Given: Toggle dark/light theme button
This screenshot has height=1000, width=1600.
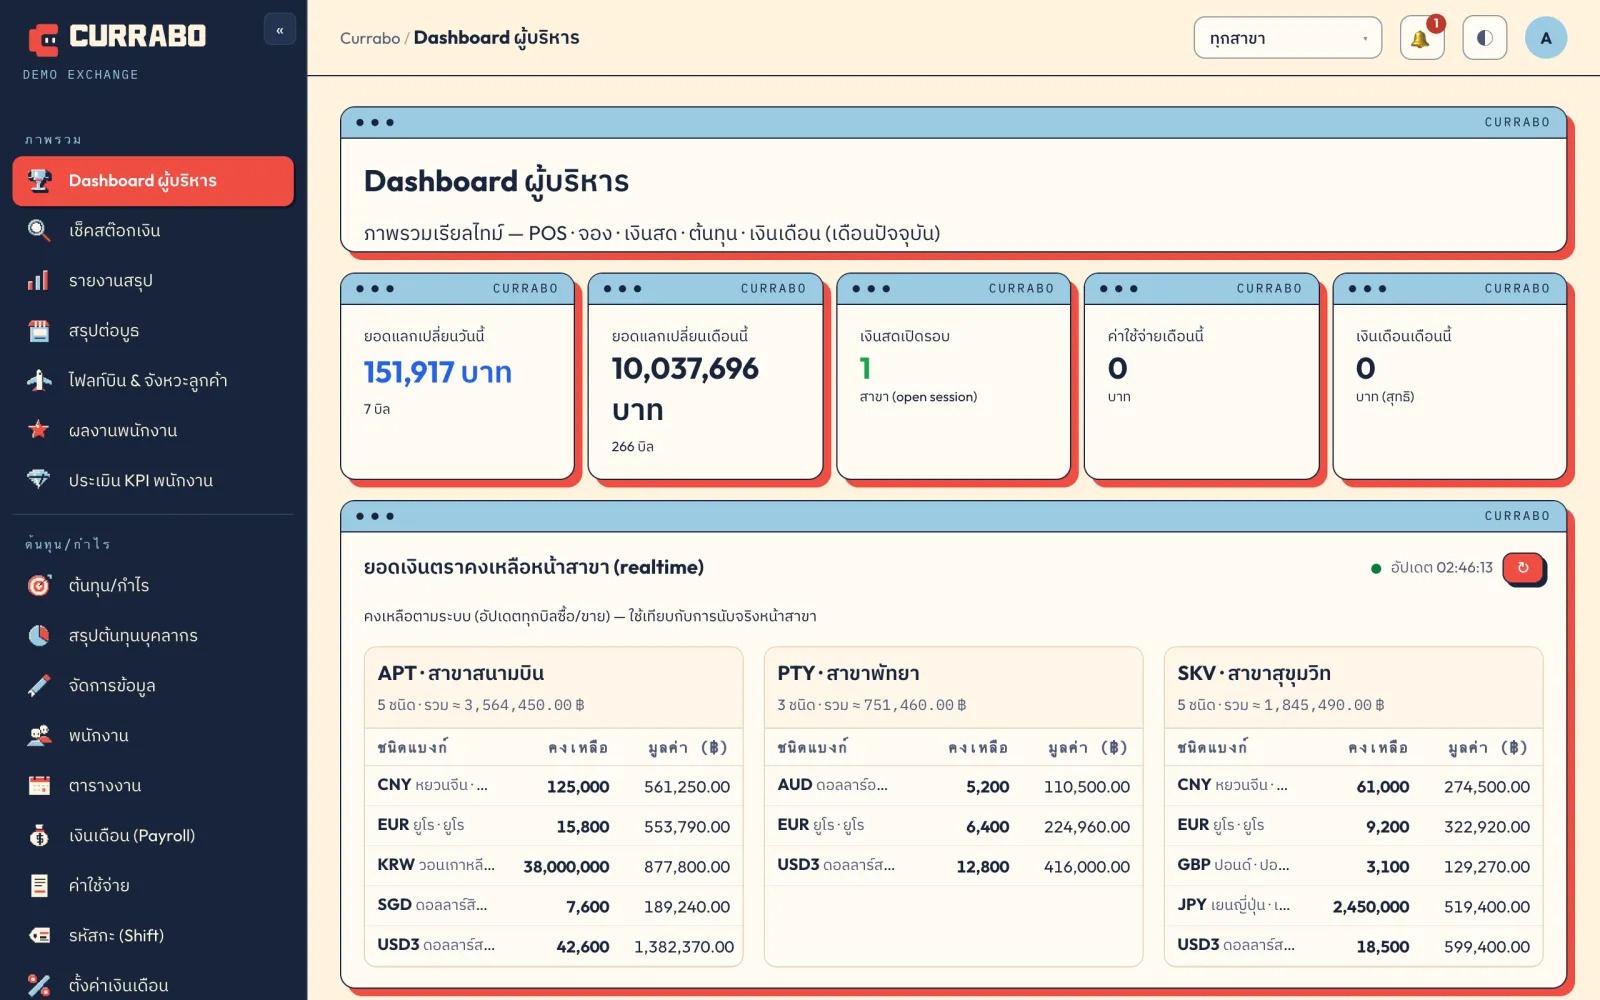Looking at the screenshot, I should click(x=1484, y=38).
